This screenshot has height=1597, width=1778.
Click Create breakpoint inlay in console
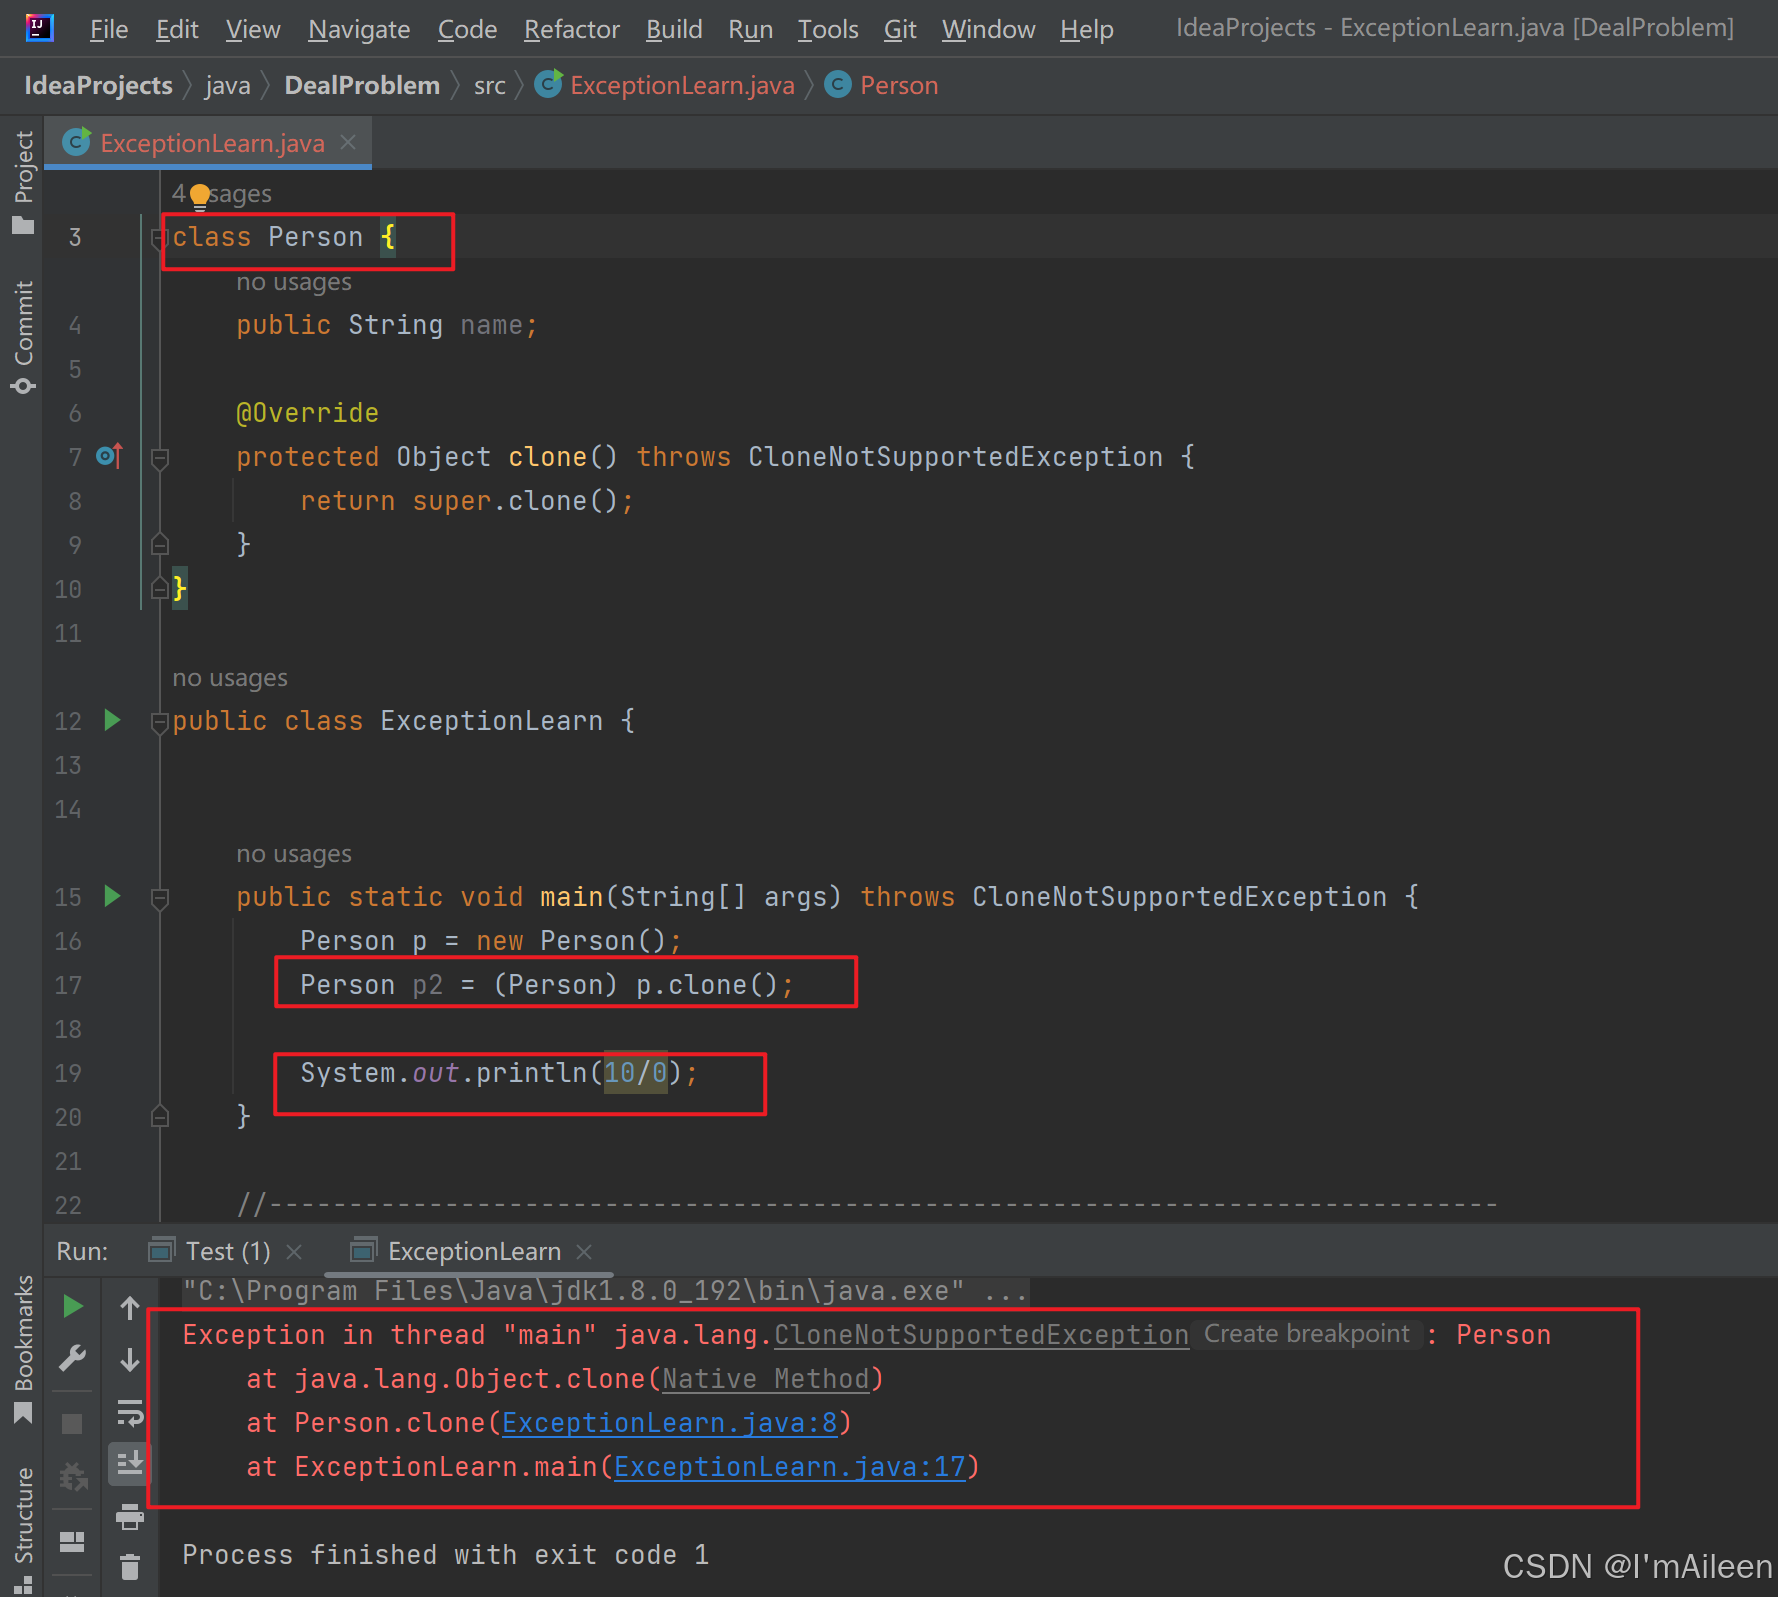tap(1306, 1334)
